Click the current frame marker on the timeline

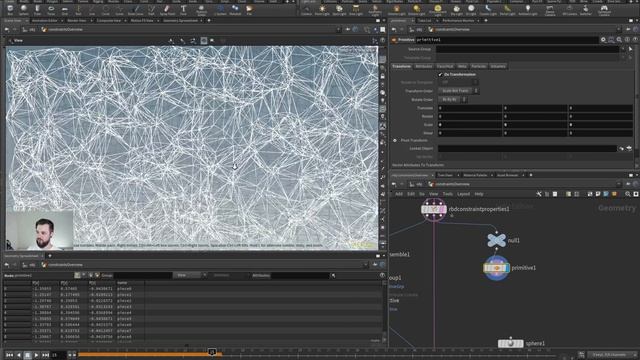(x=212, y=352)
